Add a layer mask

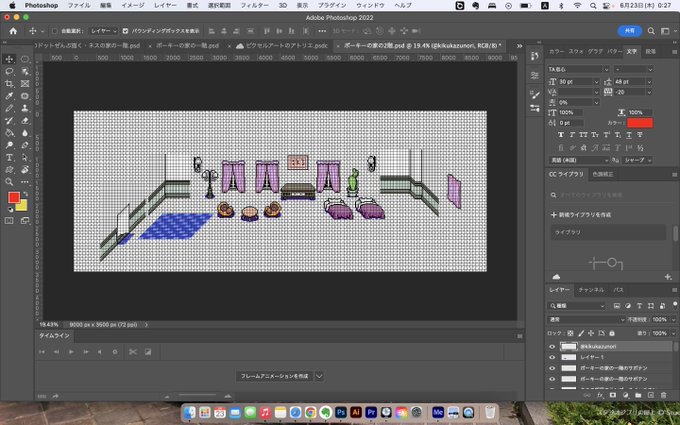[x=612, y=395]
